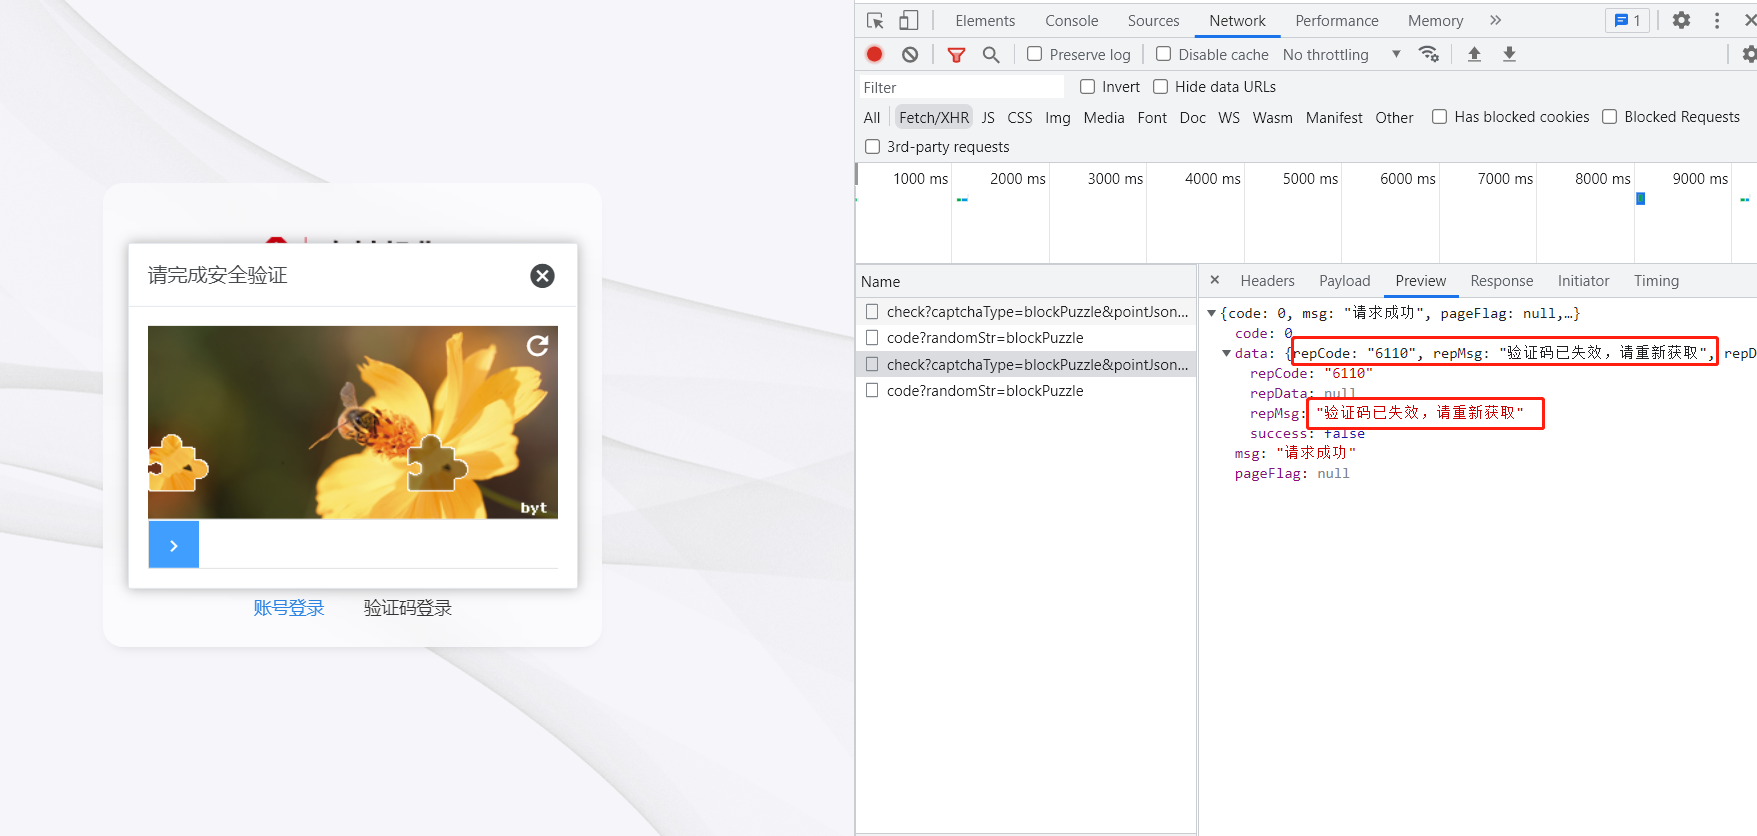Open the issues counter badge showing 1
The width and height of the screenshot is (1757, 836).
click(1627, 20)
